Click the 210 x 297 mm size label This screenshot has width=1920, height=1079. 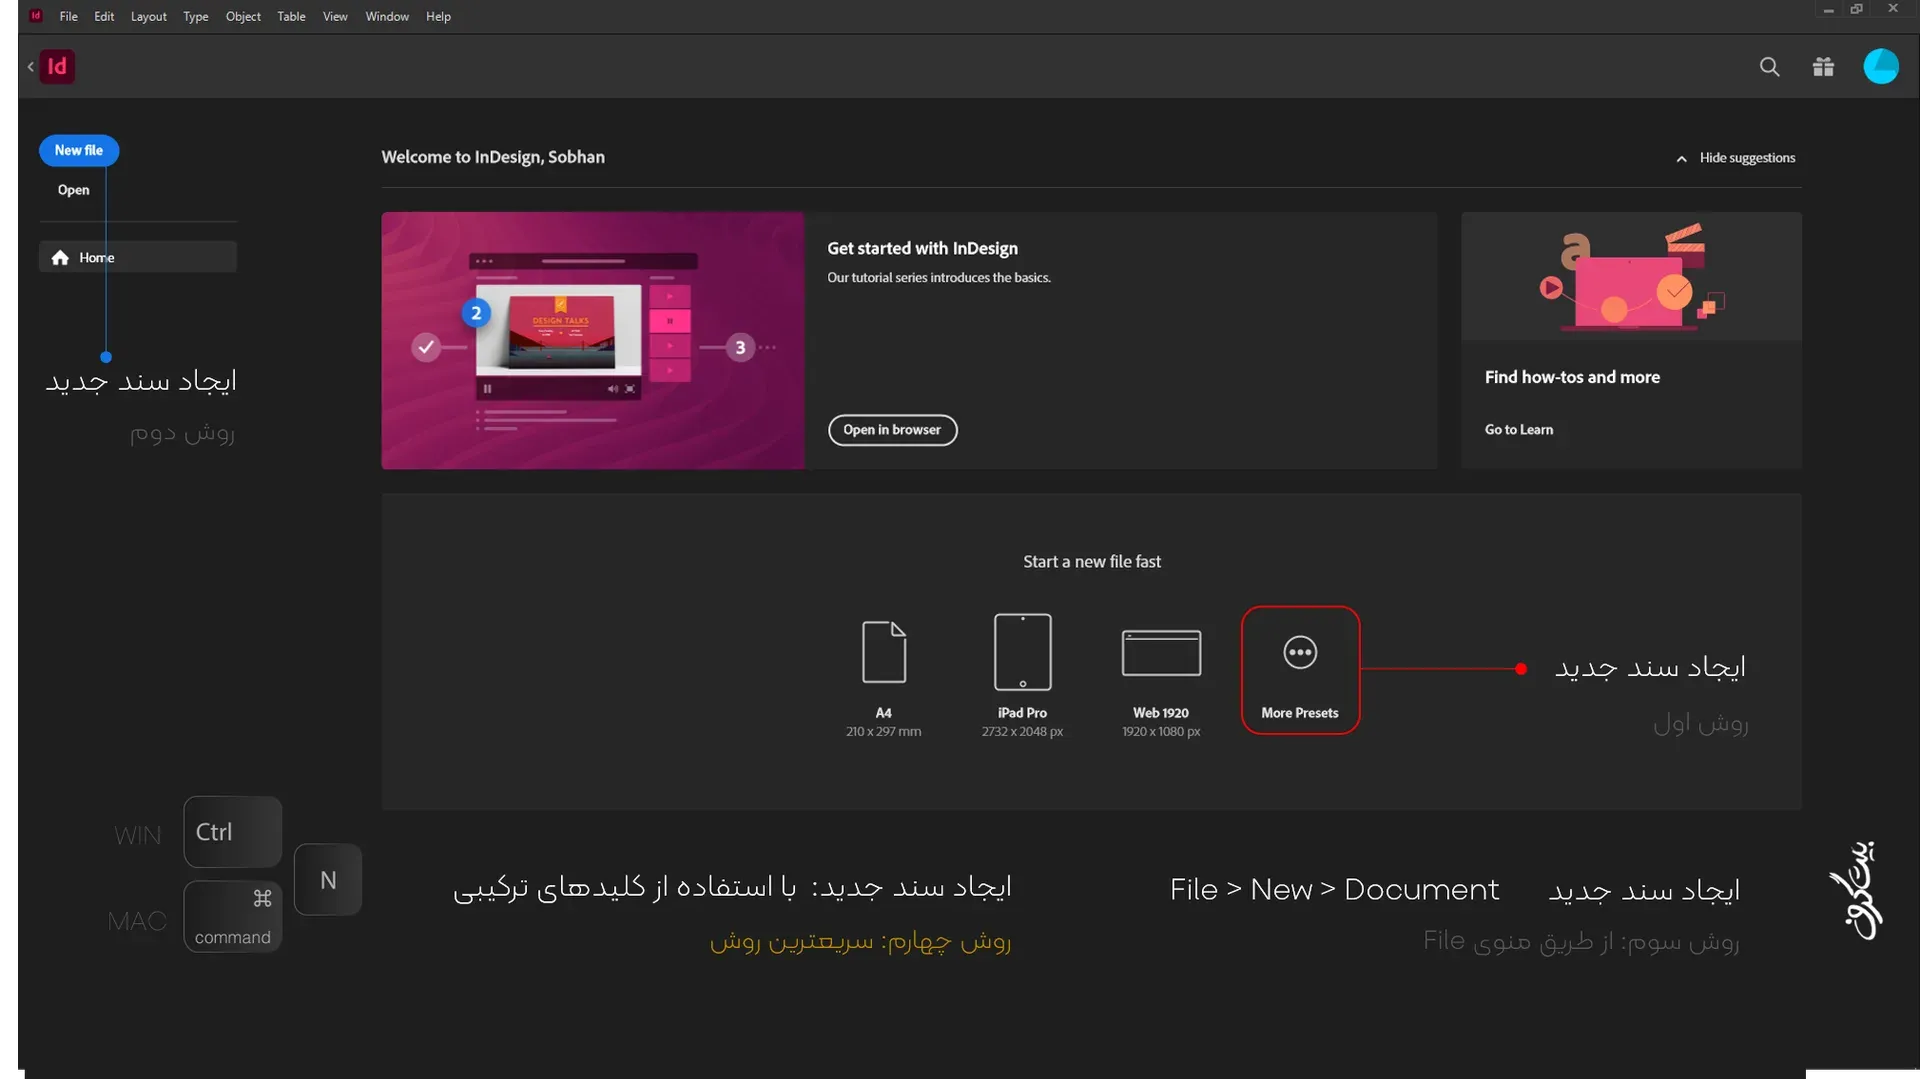(x=883, y=732)
